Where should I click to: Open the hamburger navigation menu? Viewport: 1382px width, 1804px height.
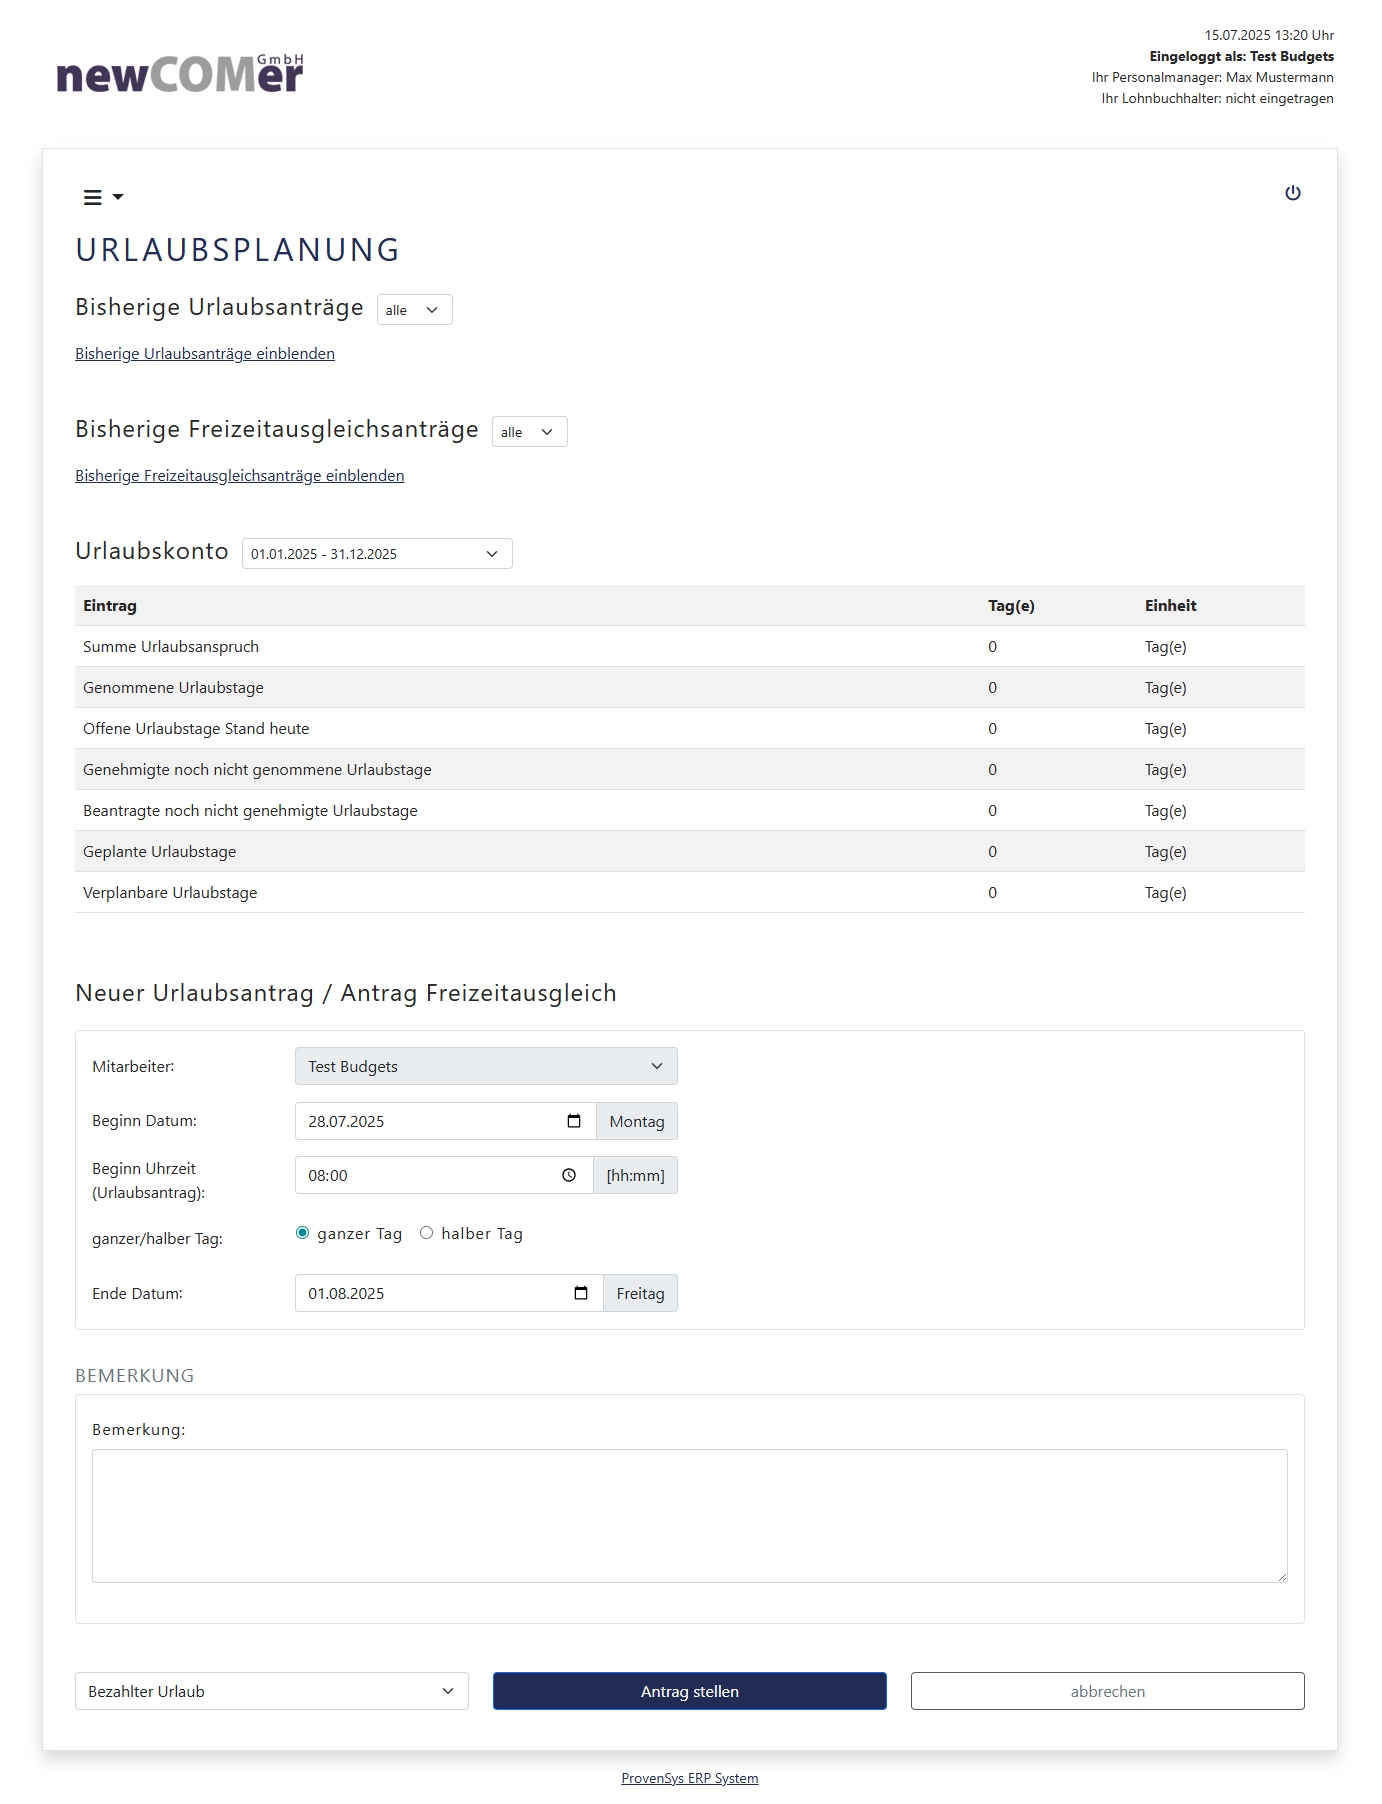(x=102, y=197)
